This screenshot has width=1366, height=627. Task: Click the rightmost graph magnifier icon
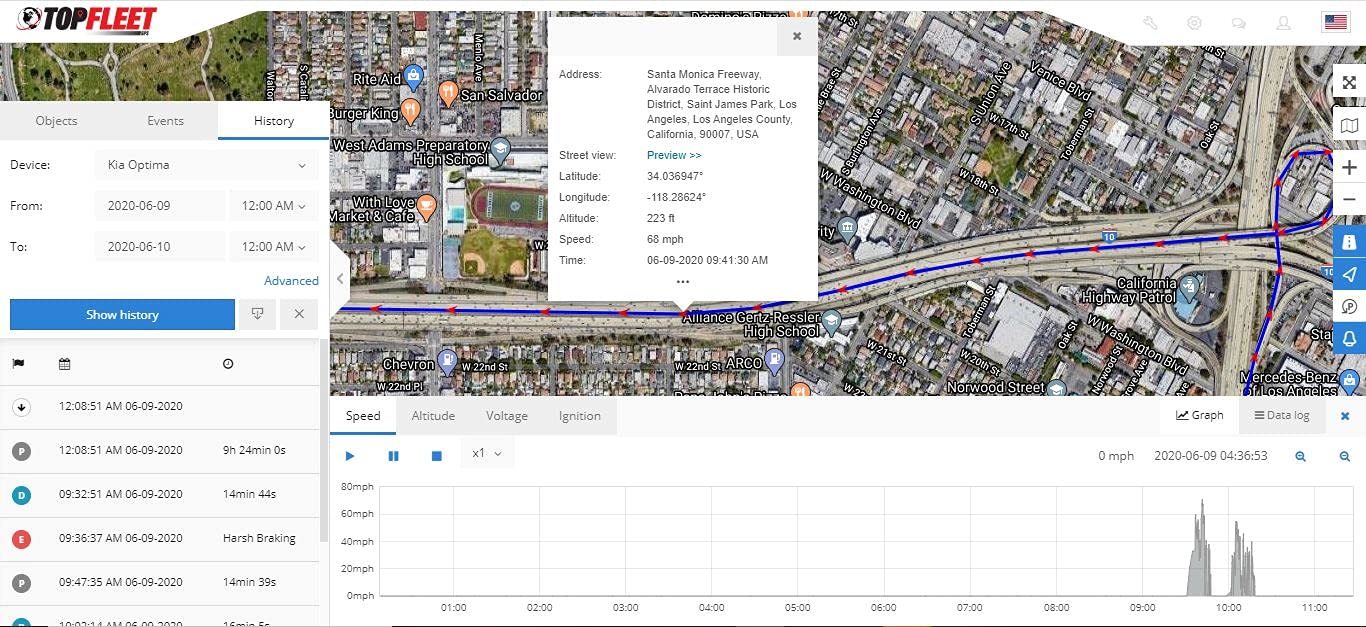click(1345, 456)
